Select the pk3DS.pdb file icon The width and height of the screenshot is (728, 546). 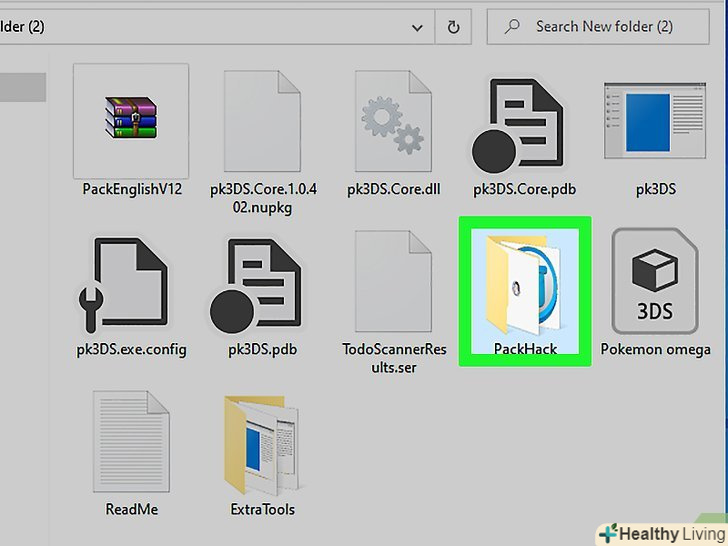(255, 285)
